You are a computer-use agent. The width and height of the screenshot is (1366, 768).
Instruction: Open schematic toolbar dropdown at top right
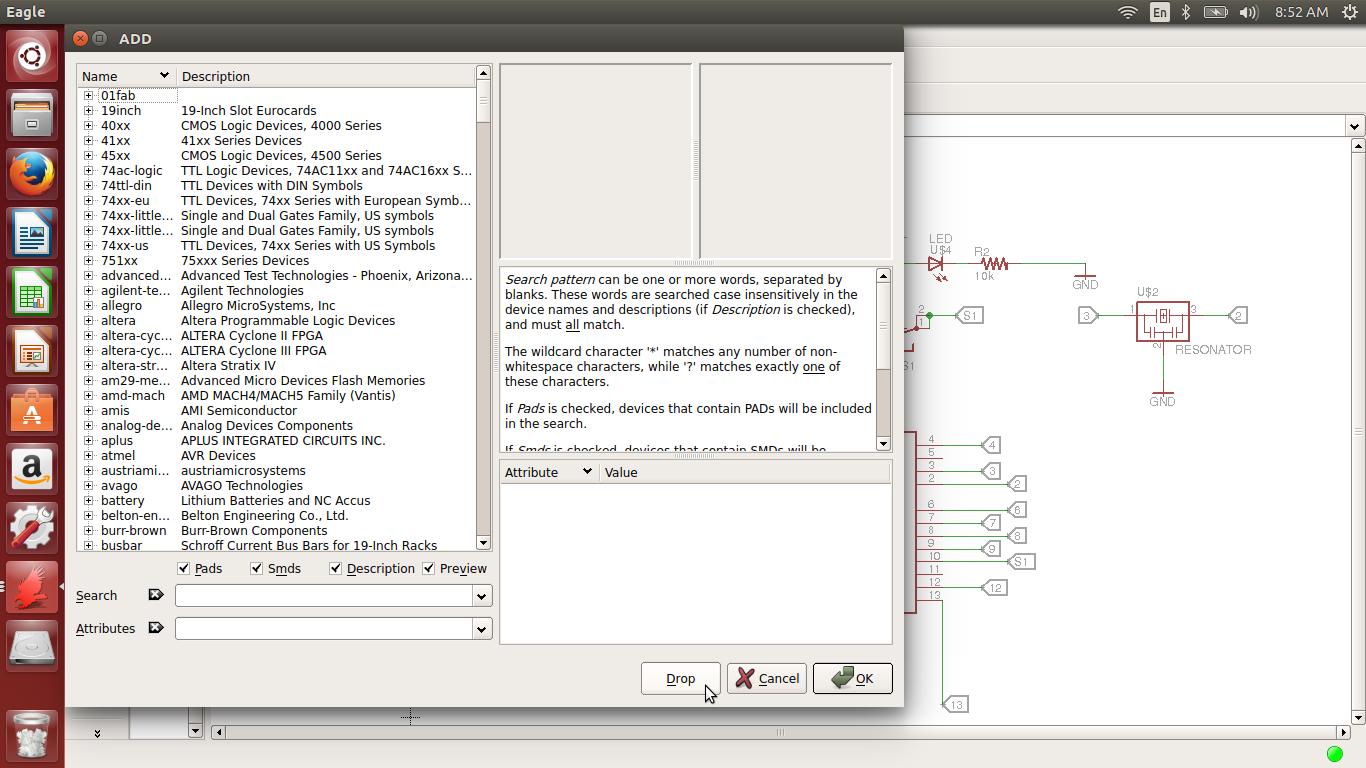coord(1354,126)
